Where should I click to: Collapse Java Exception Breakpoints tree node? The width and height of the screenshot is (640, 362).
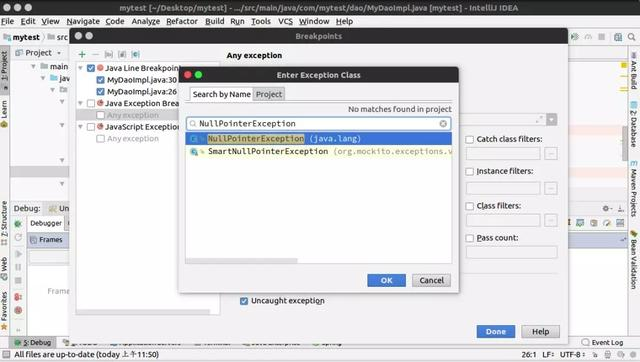tap(80, 104)
